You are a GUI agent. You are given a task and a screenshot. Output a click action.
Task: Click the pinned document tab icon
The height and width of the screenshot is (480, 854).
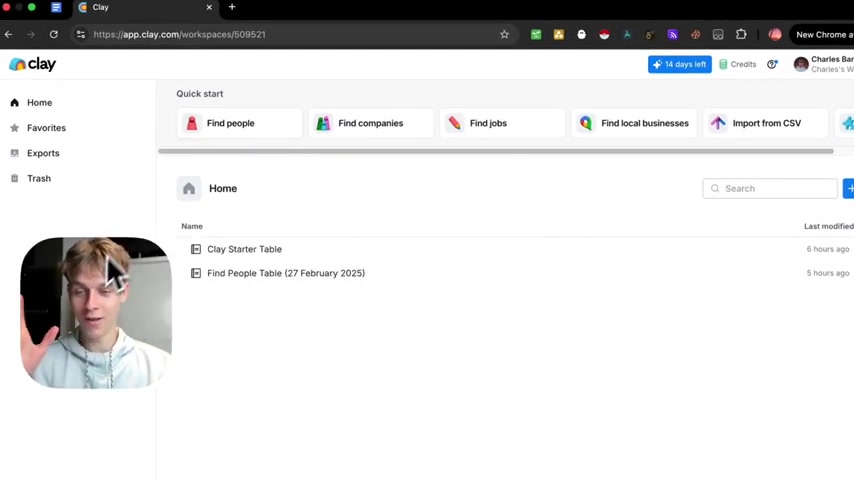(56, 7)
